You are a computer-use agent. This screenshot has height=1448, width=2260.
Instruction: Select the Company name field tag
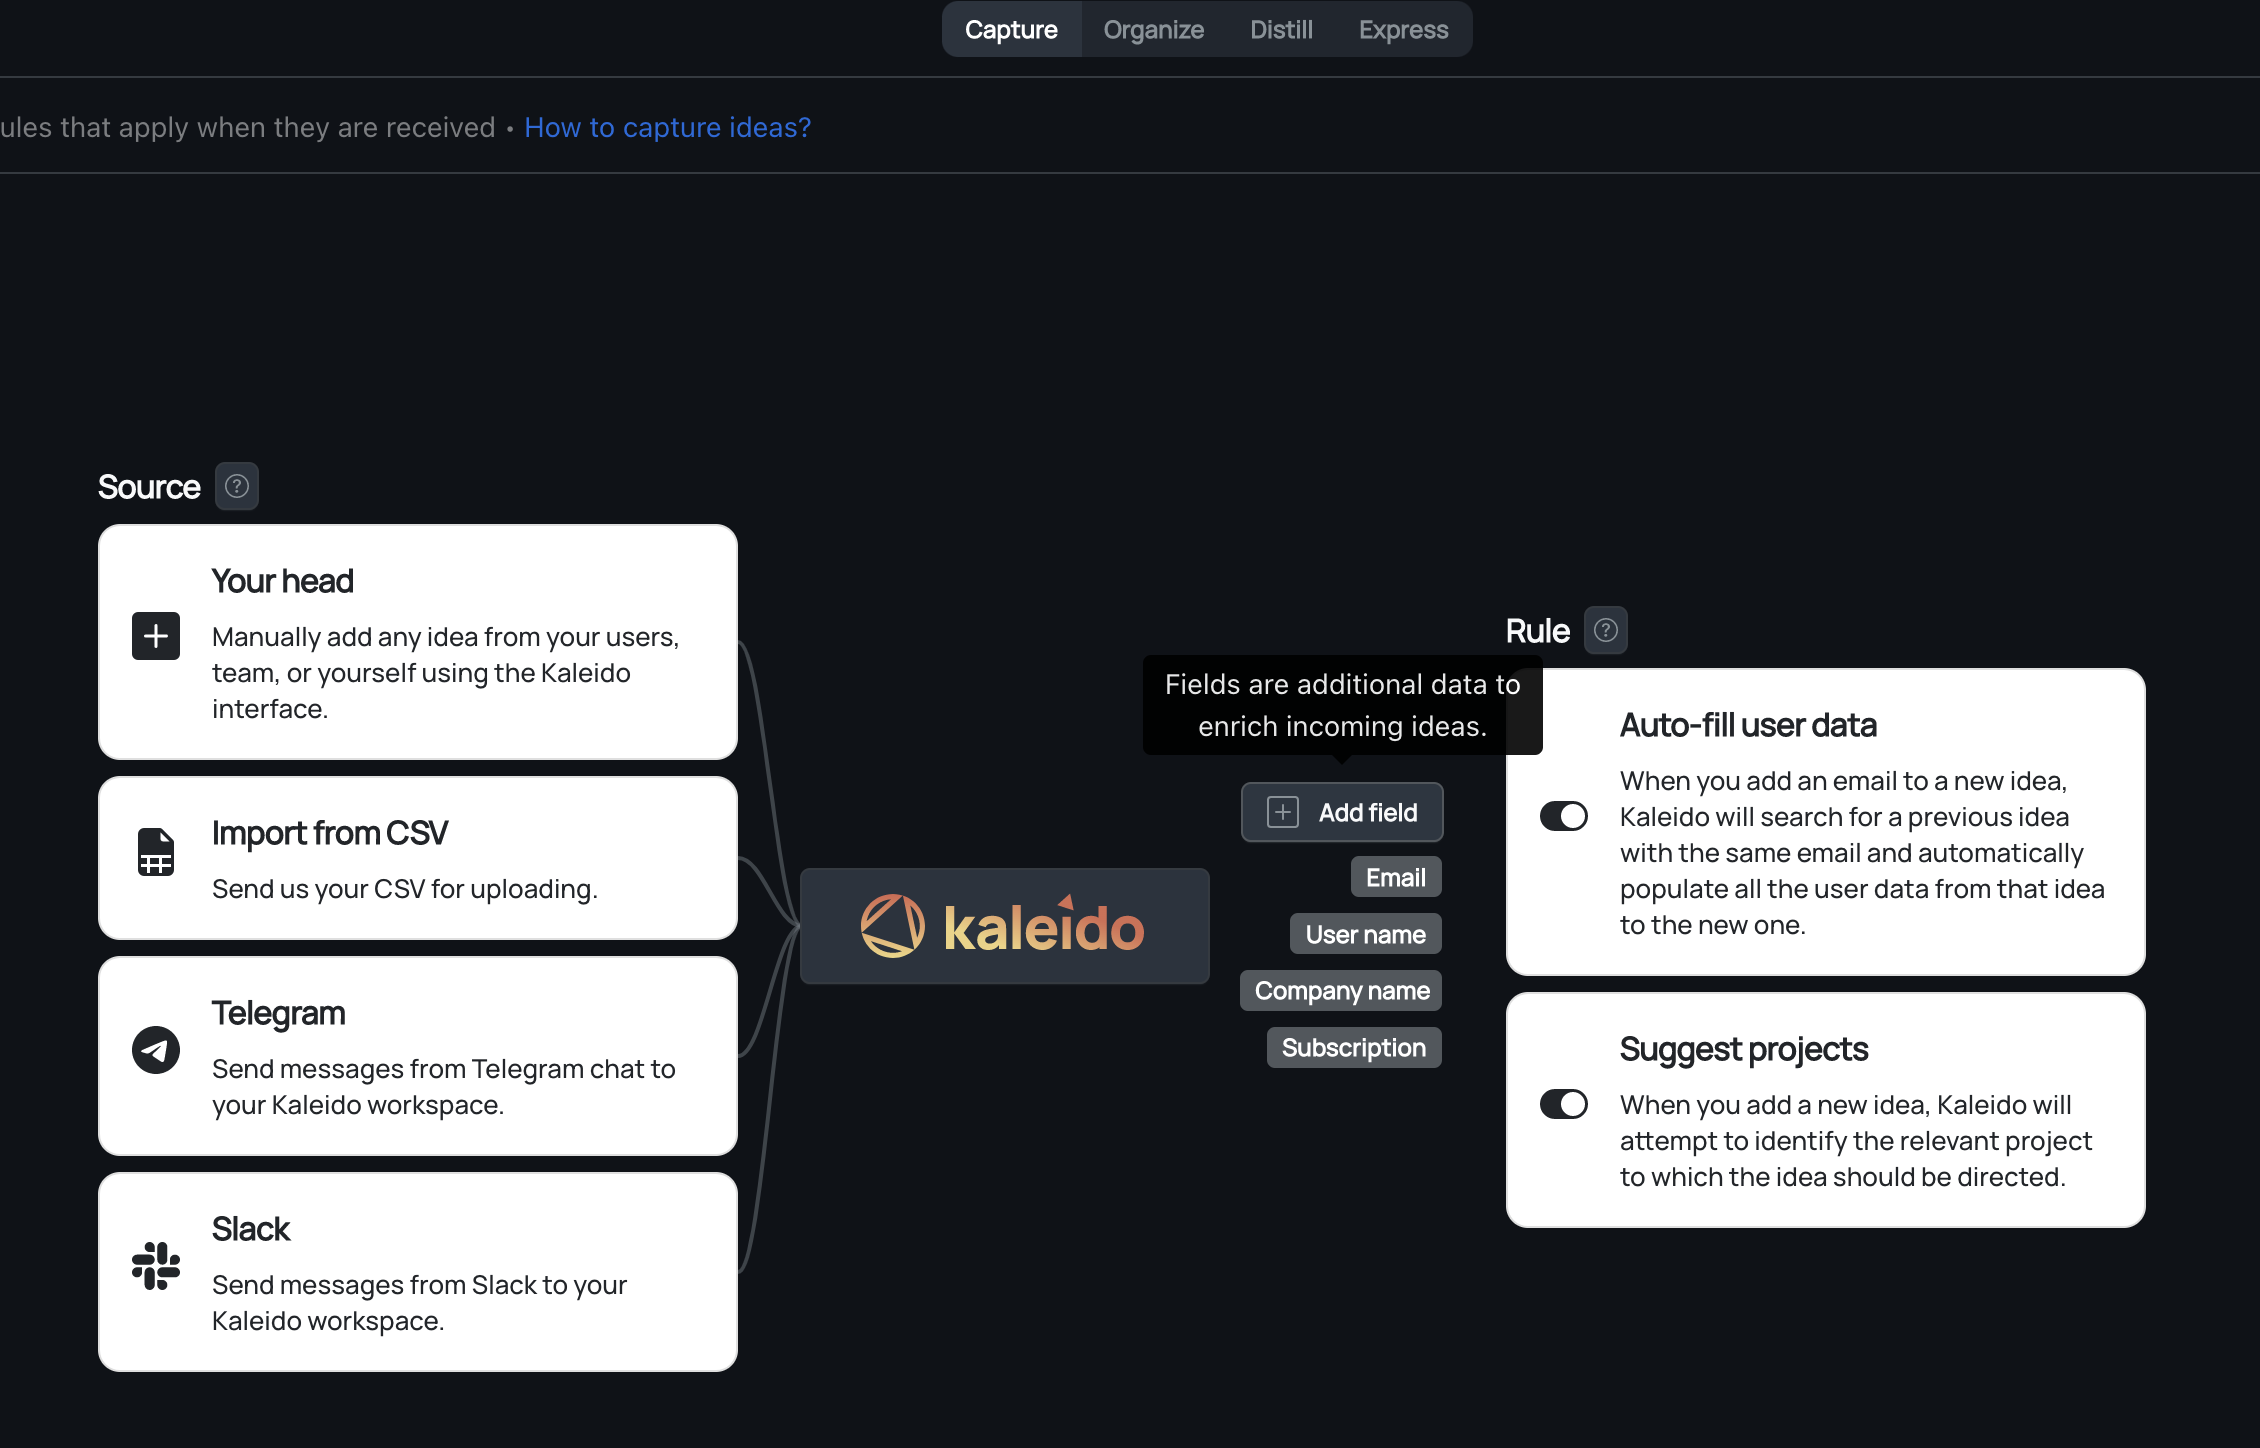click(x=1341, y=991)
